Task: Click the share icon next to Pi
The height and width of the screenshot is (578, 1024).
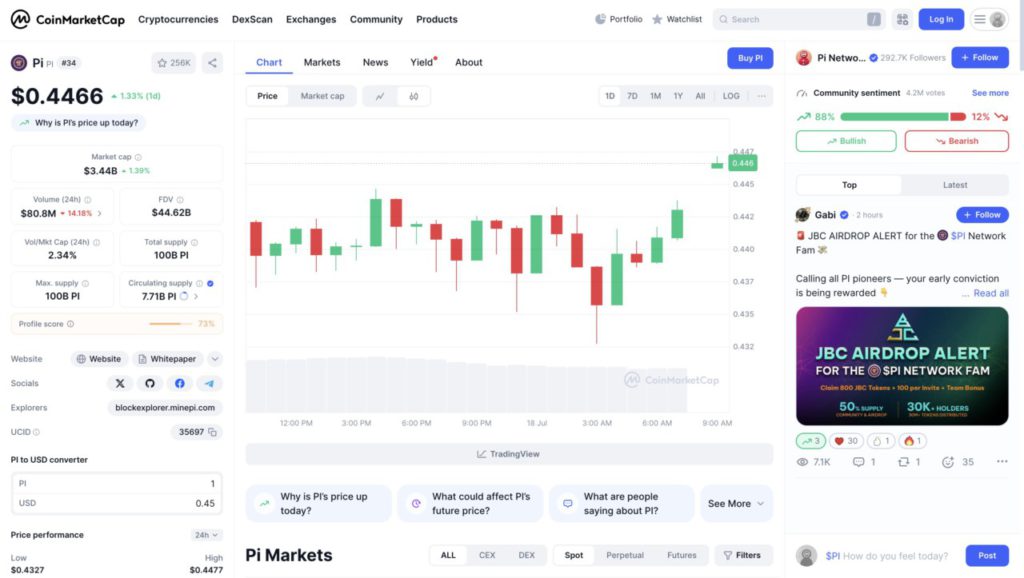Action: click(212, 63)
